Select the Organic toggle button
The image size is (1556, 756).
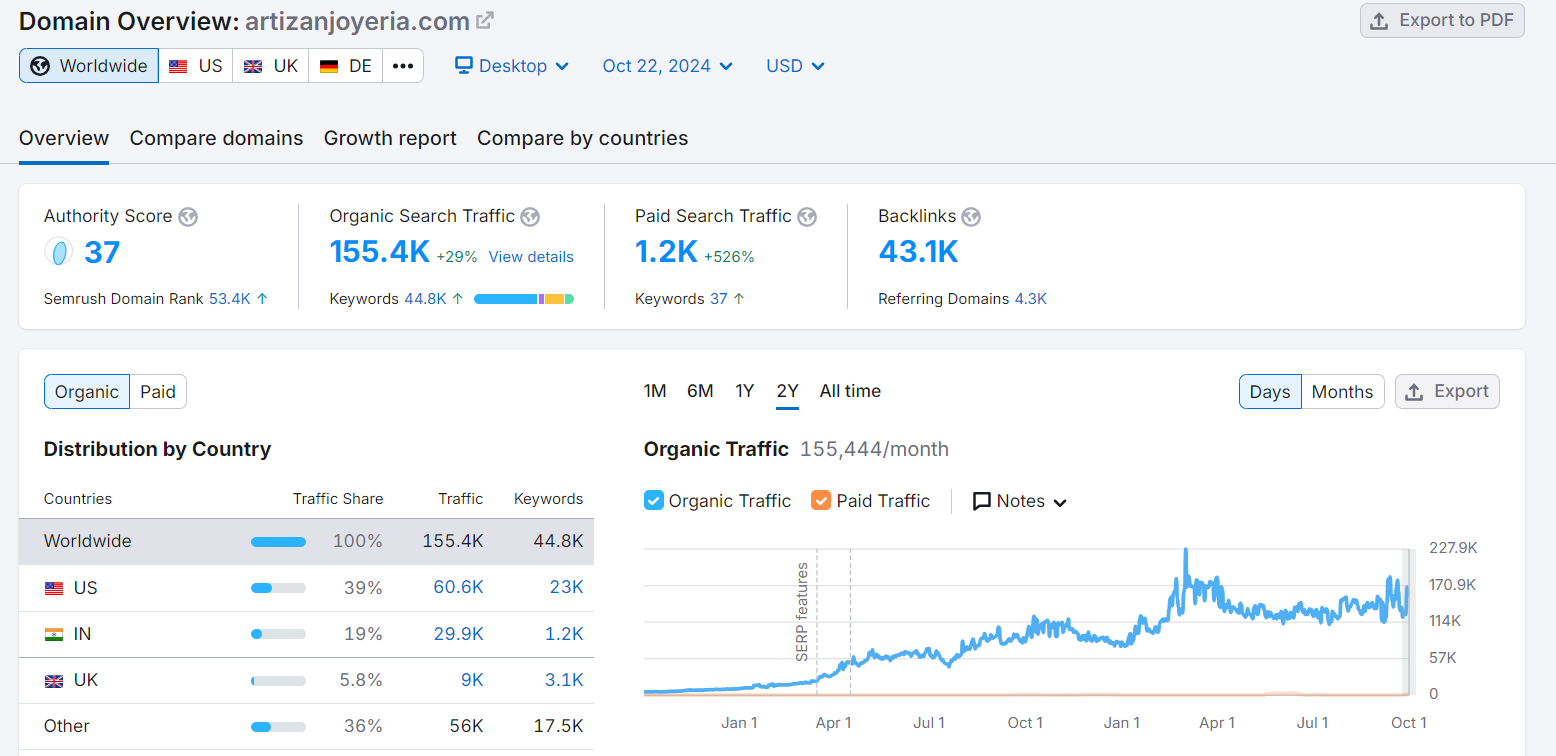coord(87,392)
